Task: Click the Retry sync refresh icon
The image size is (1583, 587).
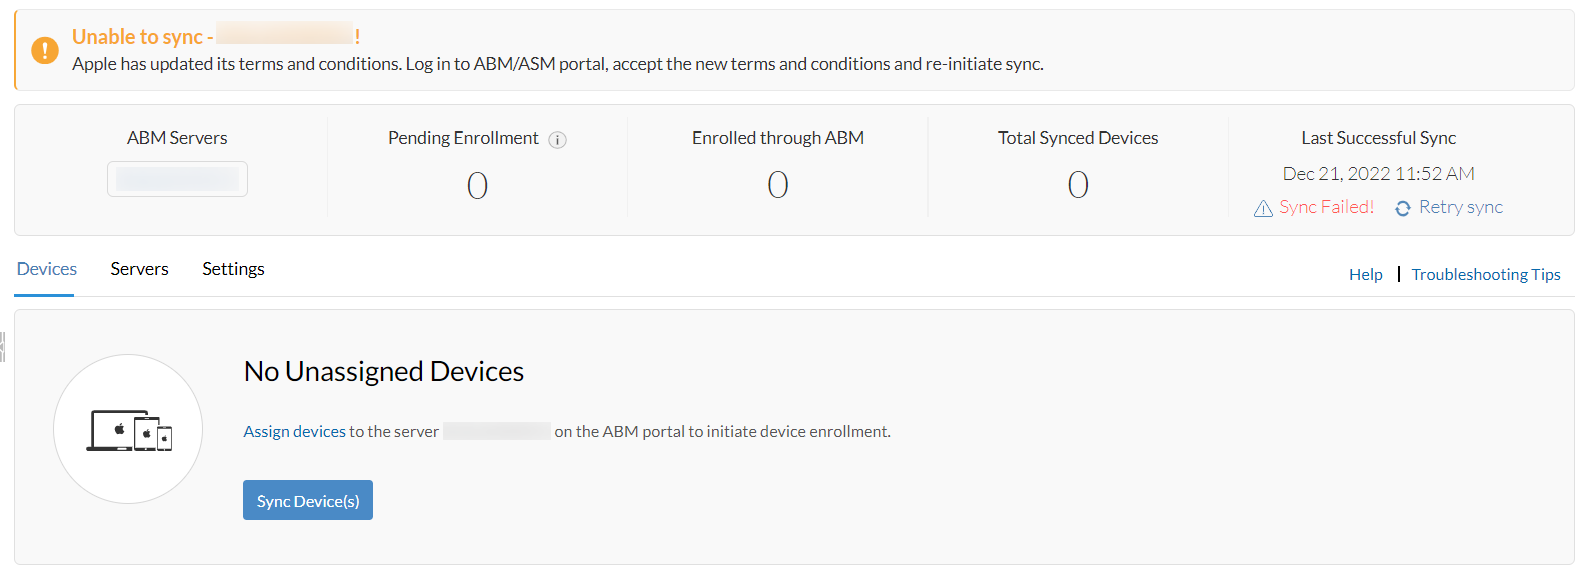Action: (x=1403, y=208)
